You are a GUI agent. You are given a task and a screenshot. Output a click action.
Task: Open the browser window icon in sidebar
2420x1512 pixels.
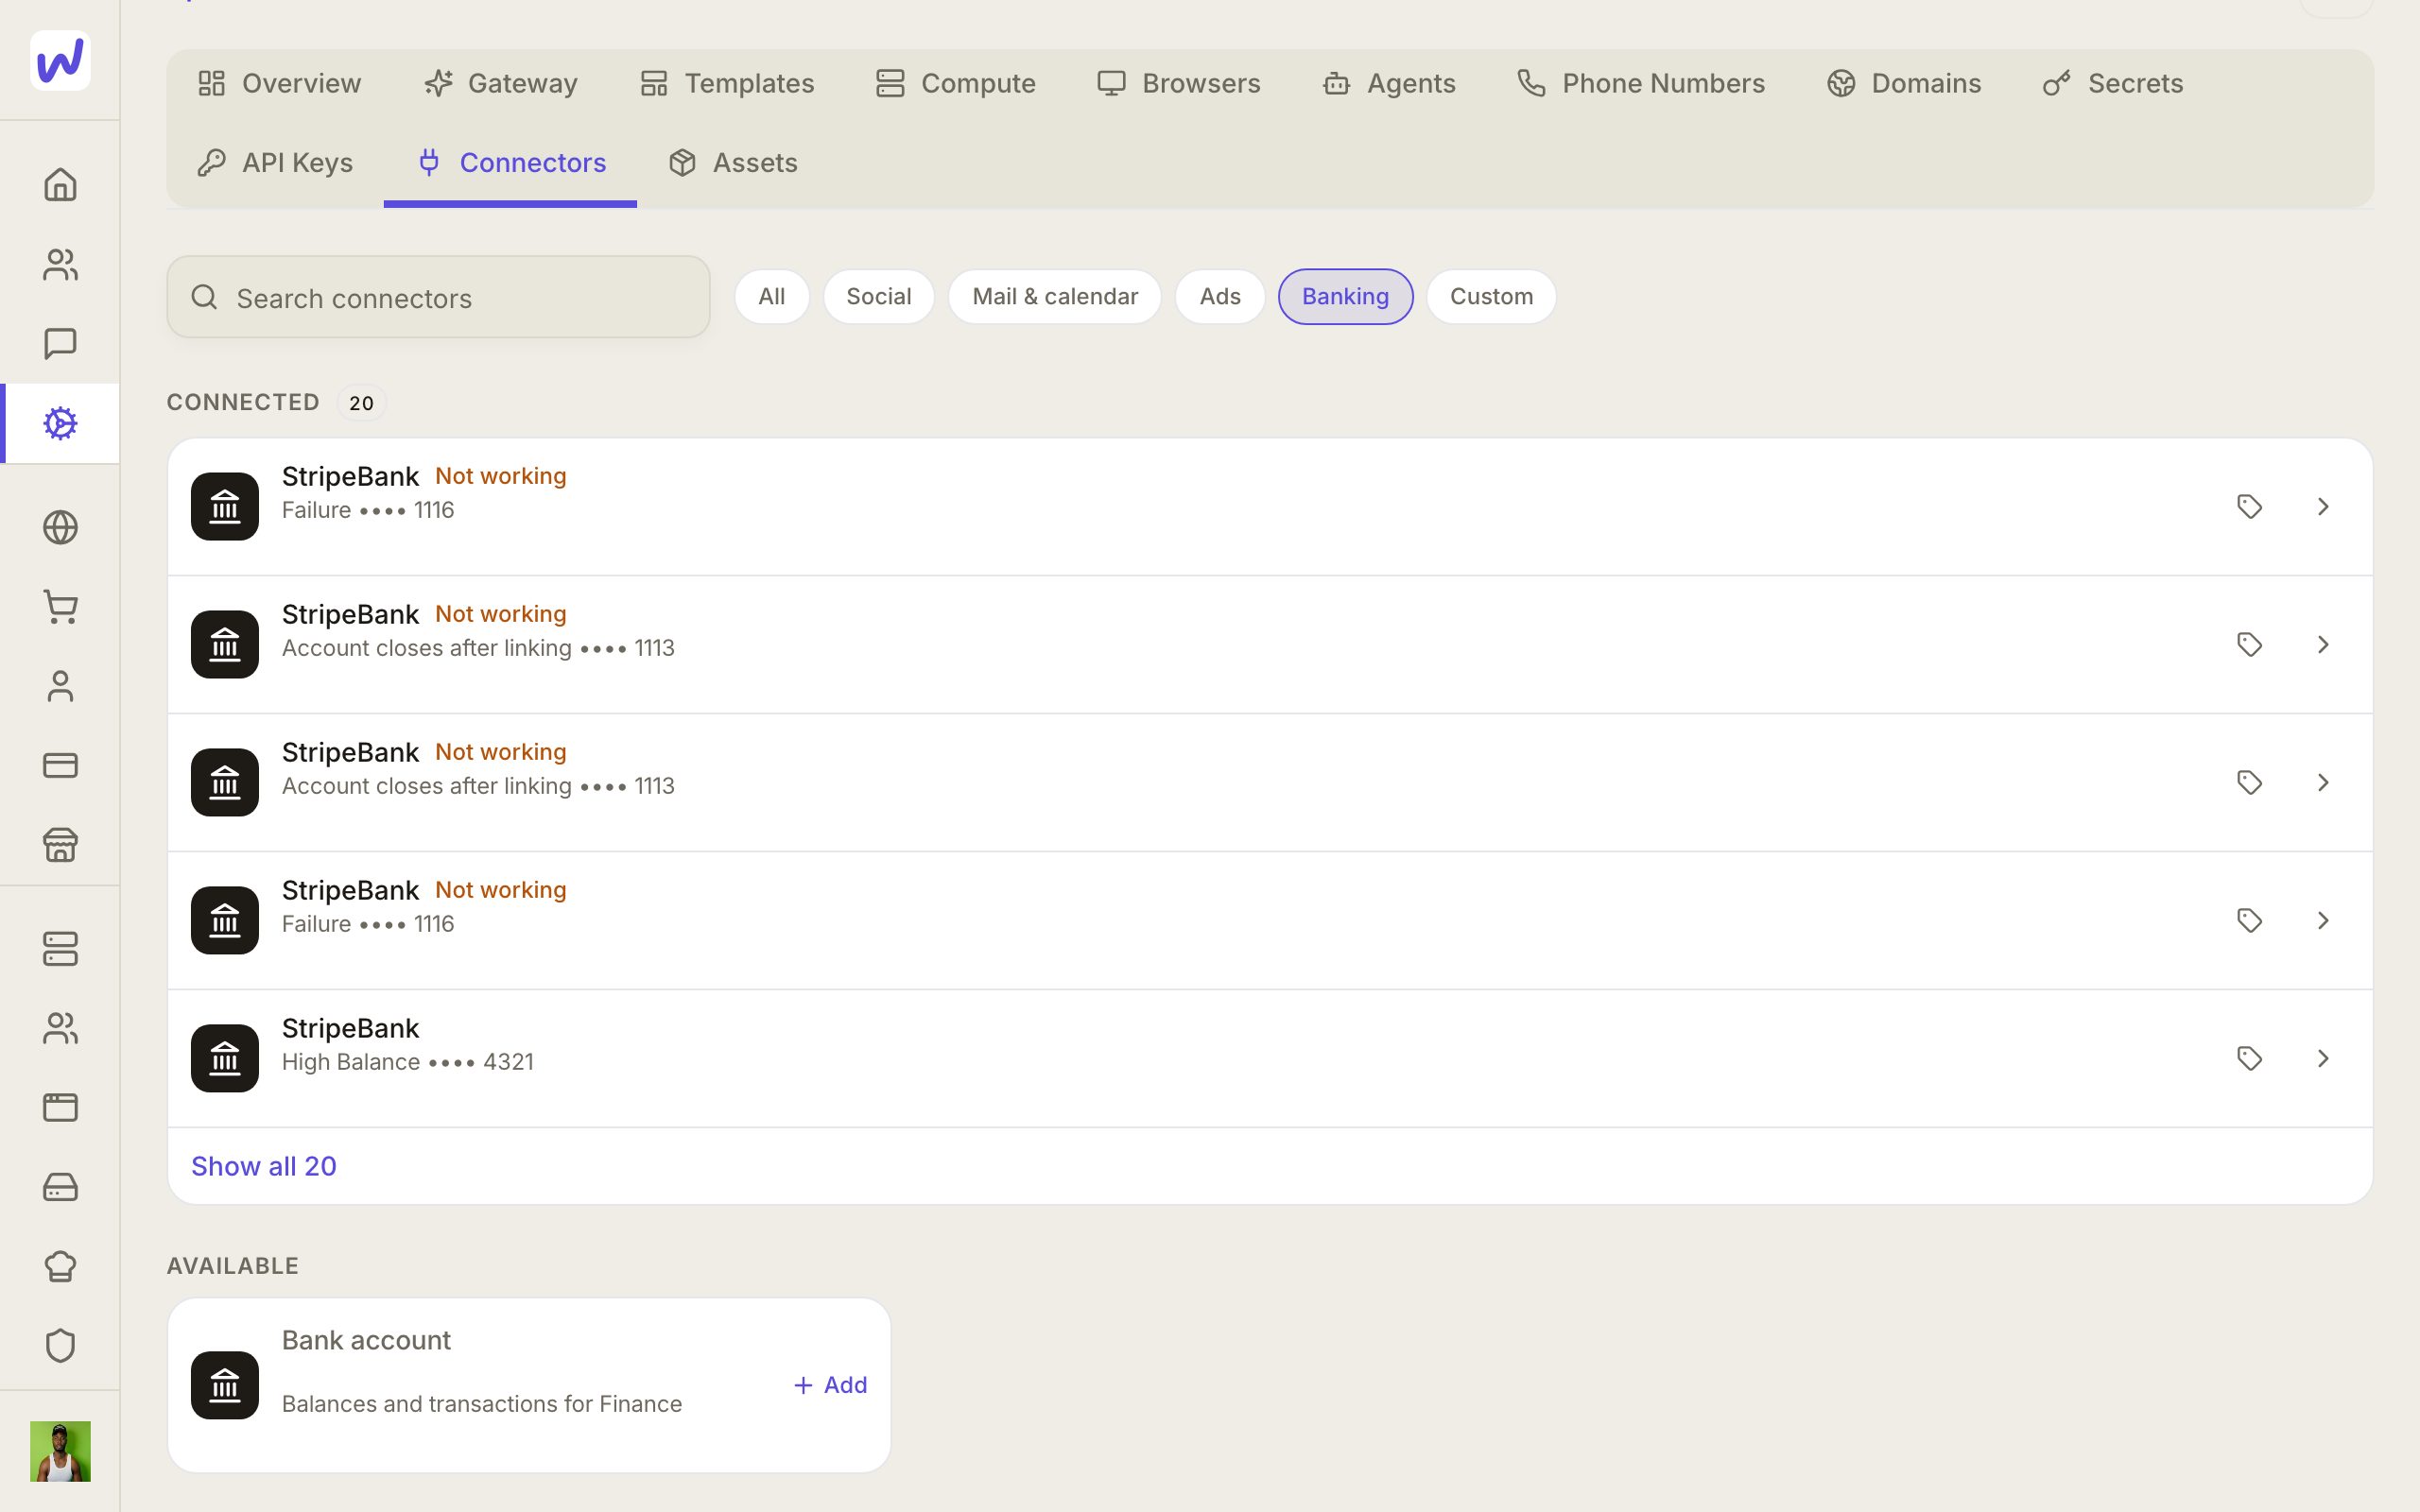click(60, 1107)
